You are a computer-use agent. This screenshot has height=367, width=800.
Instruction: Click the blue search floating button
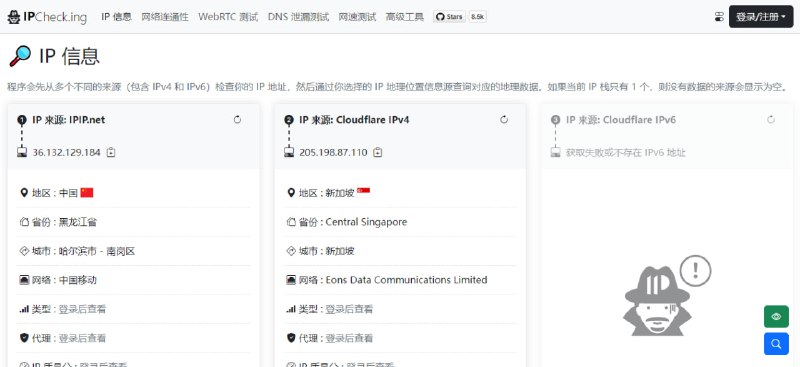[x=776, y=344]
